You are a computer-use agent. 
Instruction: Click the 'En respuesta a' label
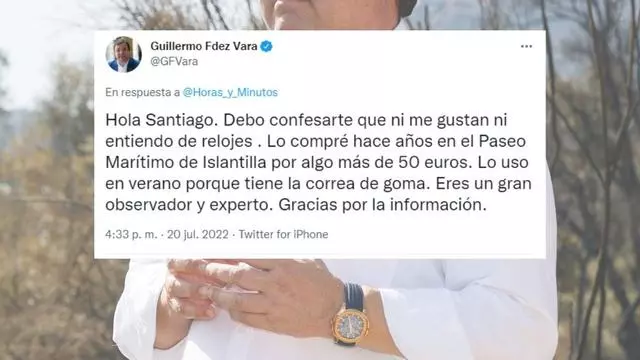tap(142, 92)
